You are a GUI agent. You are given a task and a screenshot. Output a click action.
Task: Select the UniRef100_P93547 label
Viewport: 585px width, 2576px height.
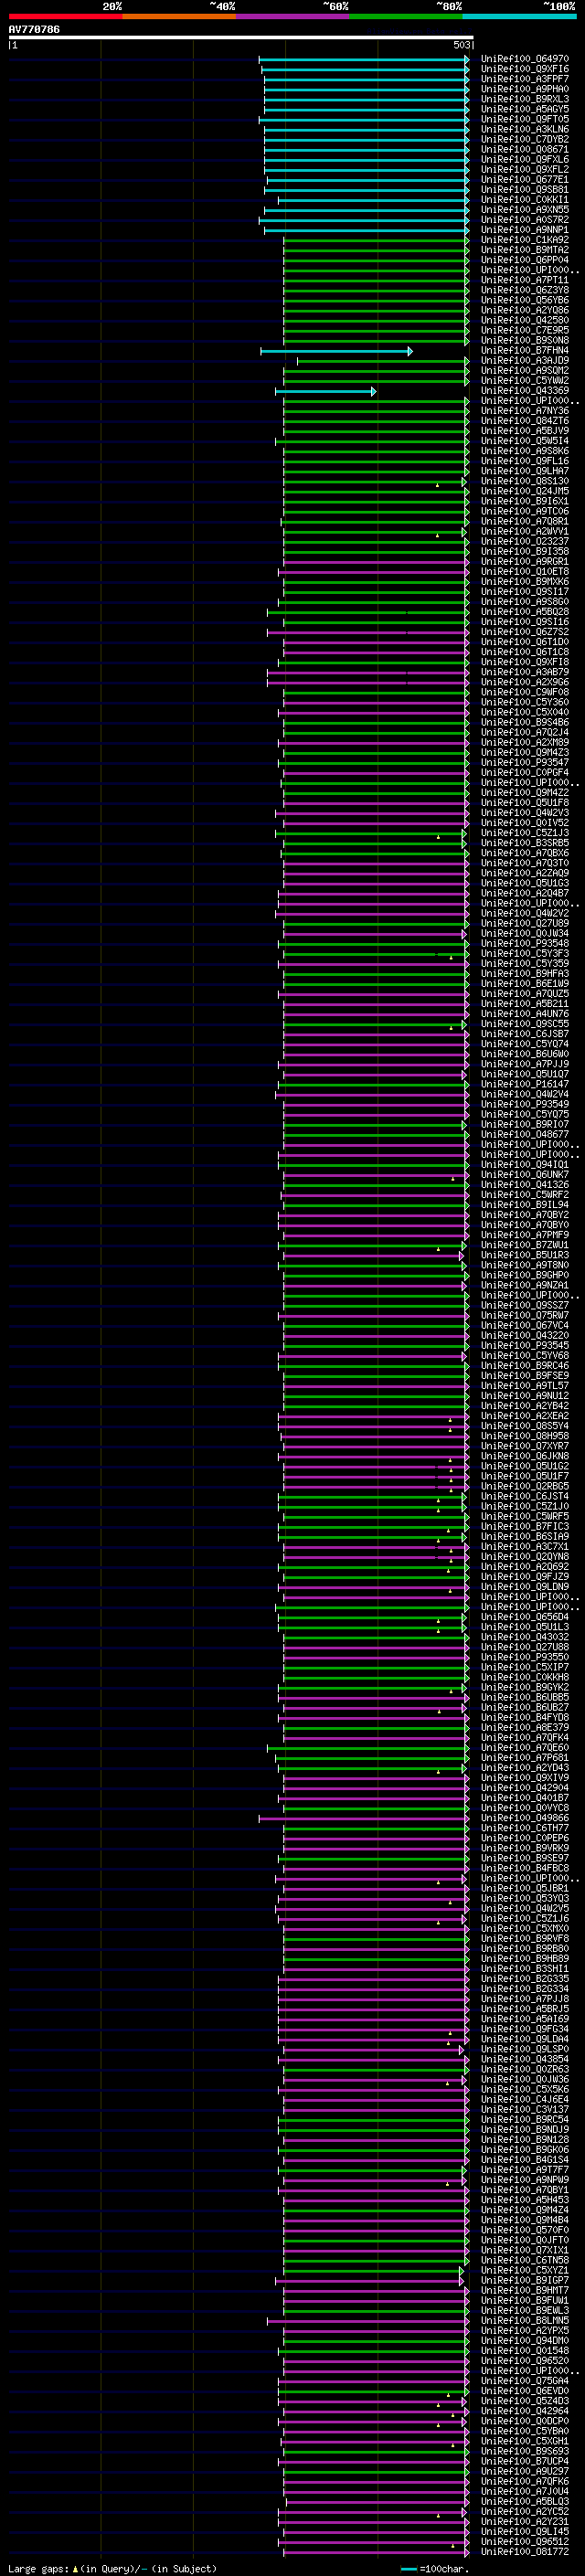525,763
